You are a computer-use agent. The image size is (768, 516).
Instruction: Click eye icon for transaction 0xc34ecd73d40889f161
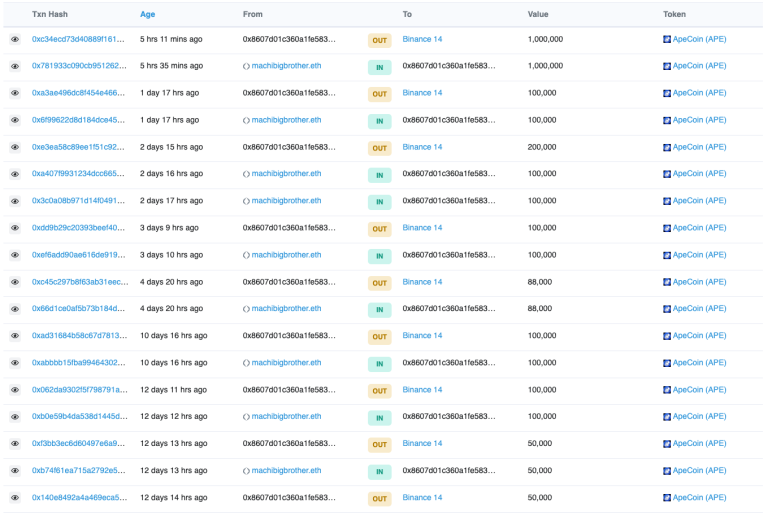point(15,39)
